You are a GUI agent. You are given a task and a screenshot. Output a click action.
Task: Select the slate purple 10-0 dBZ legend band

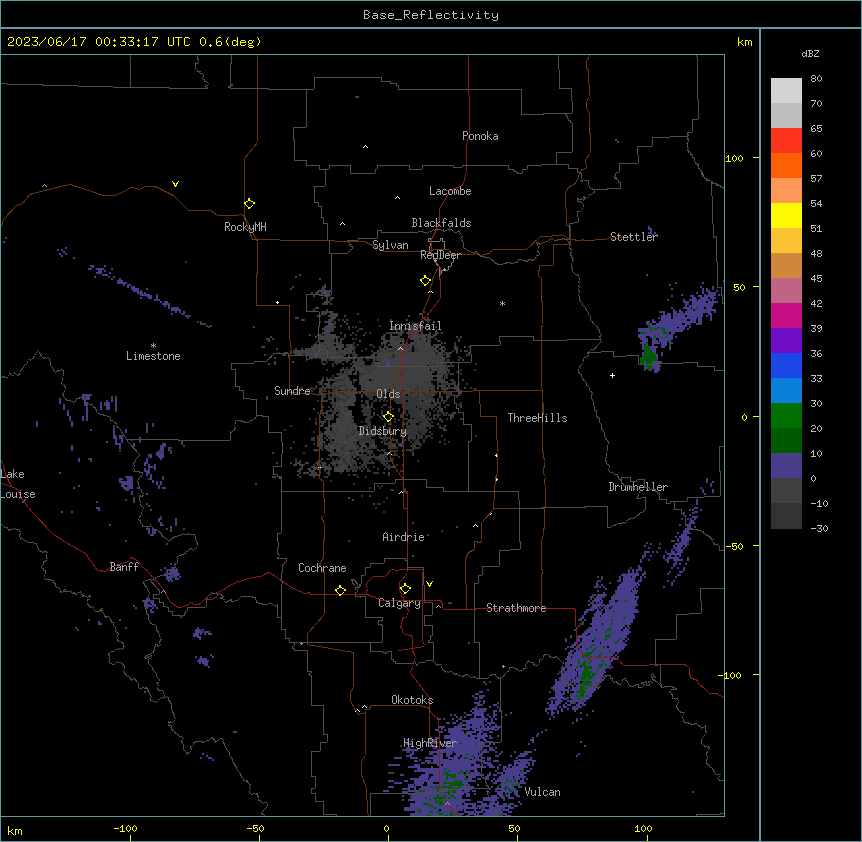(786, 466)
